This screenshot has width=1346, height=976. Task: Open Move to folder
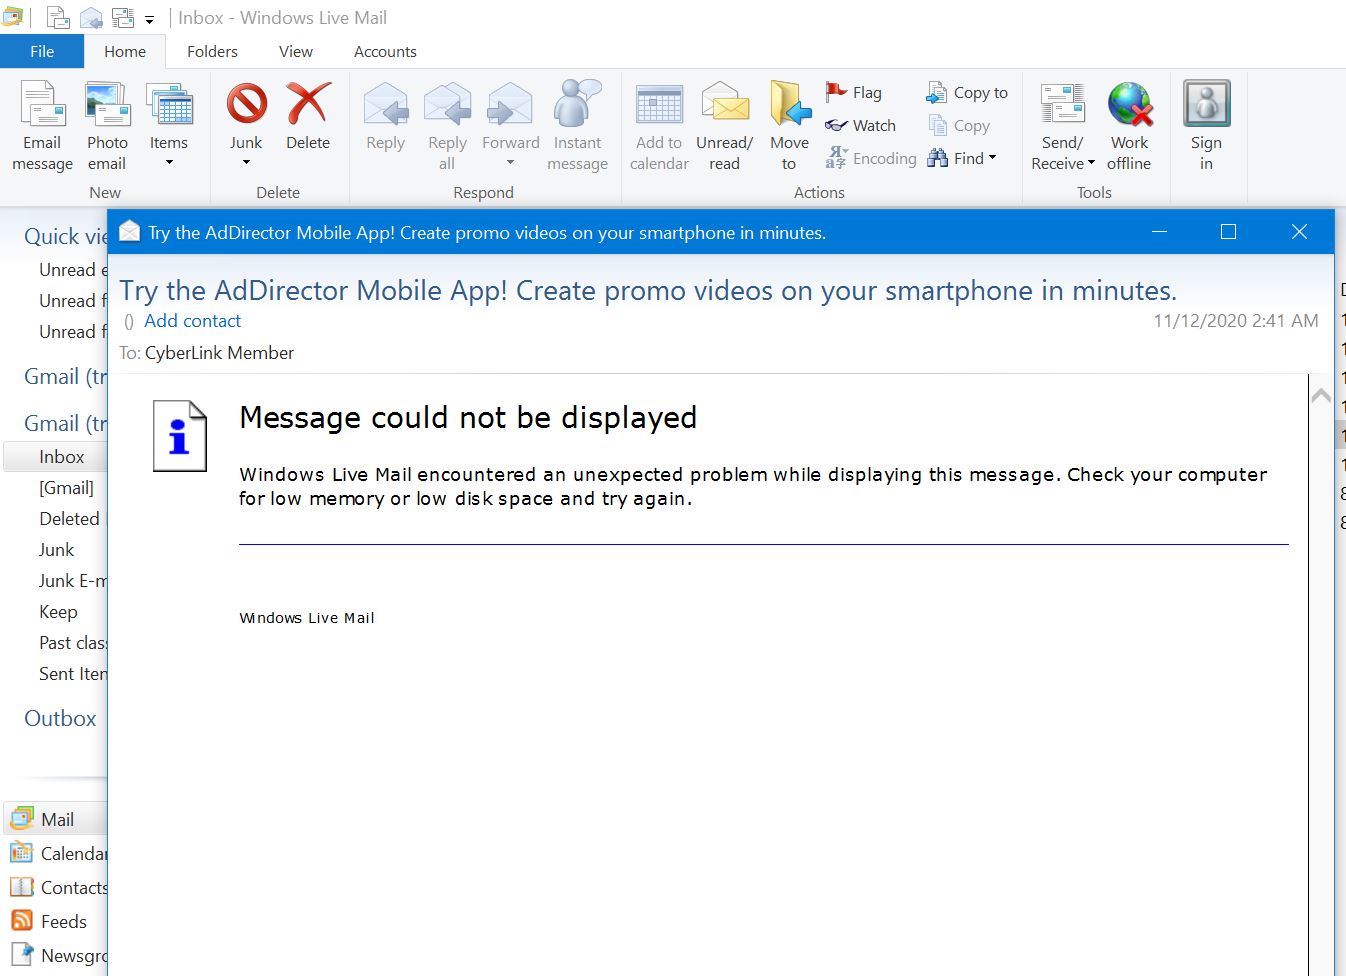(x=789, y=127)
